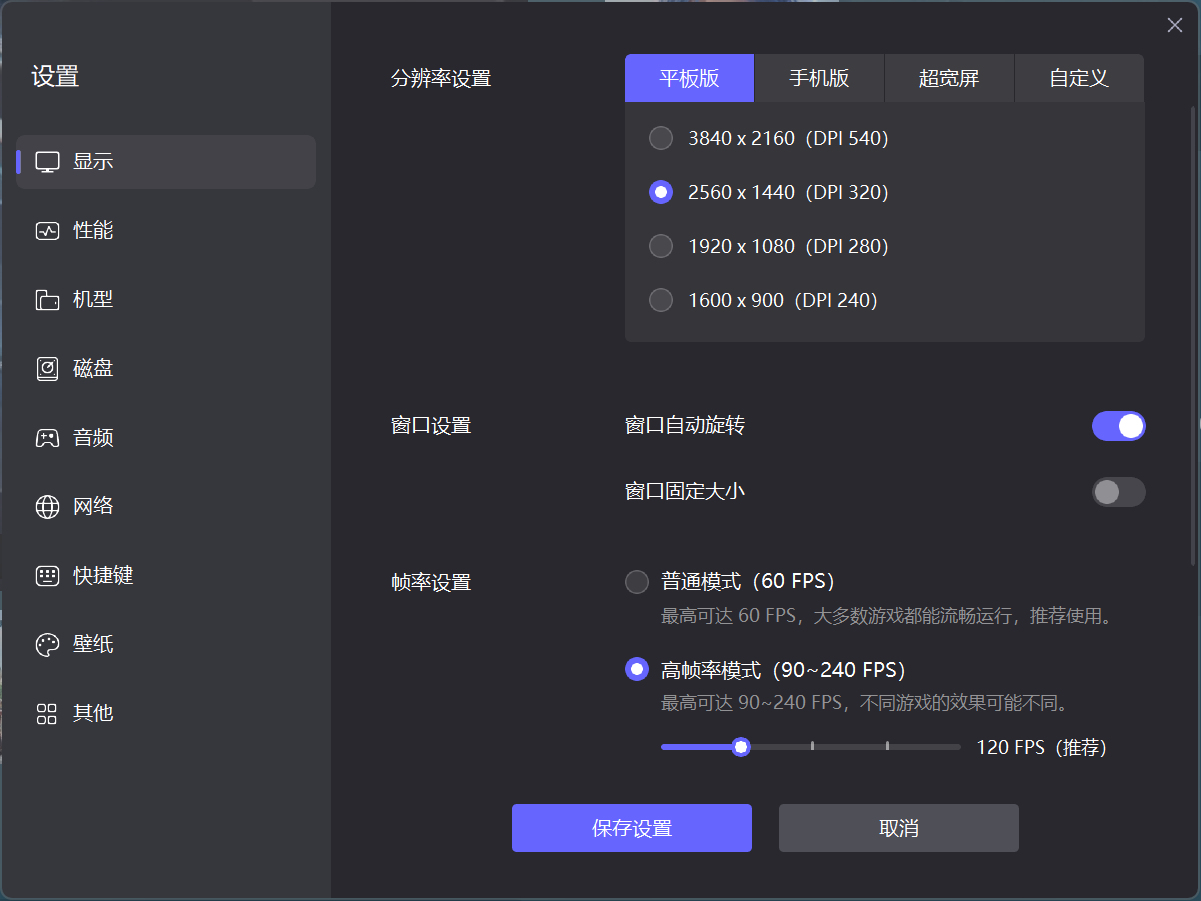Click the 保存设置 save button
The image size is (1201, 901).
(631, 827)
